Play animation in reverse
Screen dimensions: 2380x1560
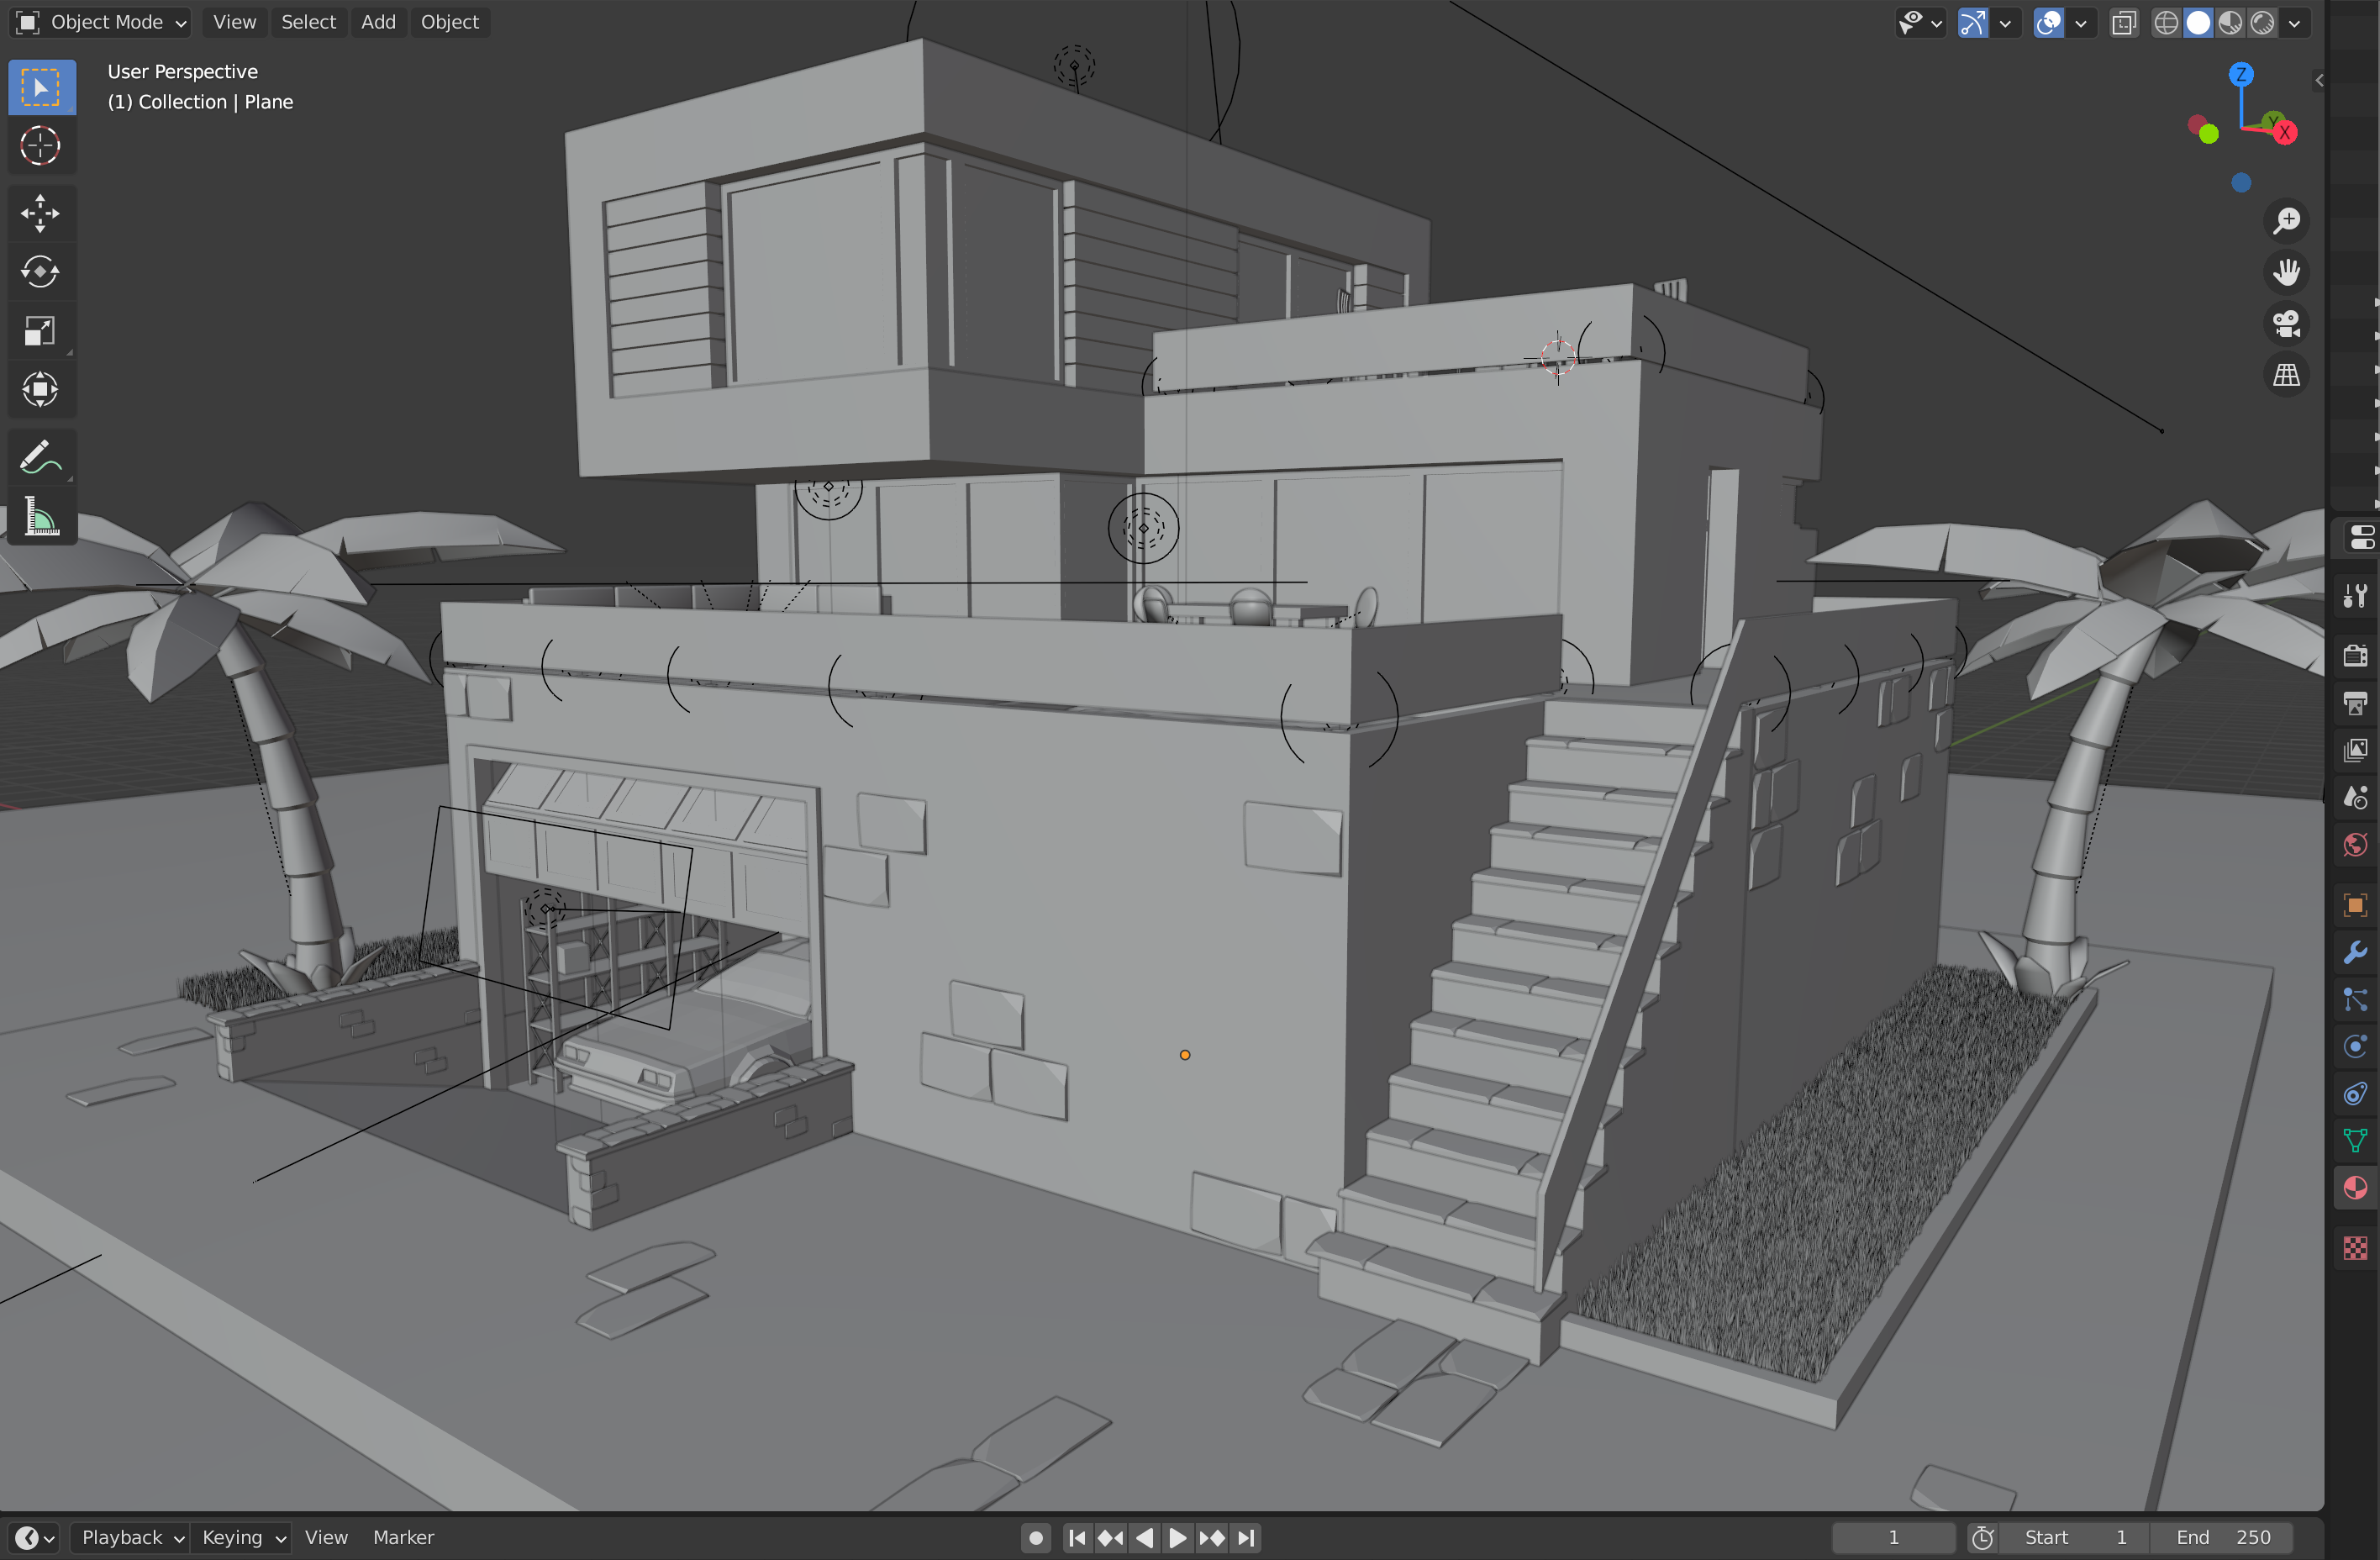pos(1144,1537)
